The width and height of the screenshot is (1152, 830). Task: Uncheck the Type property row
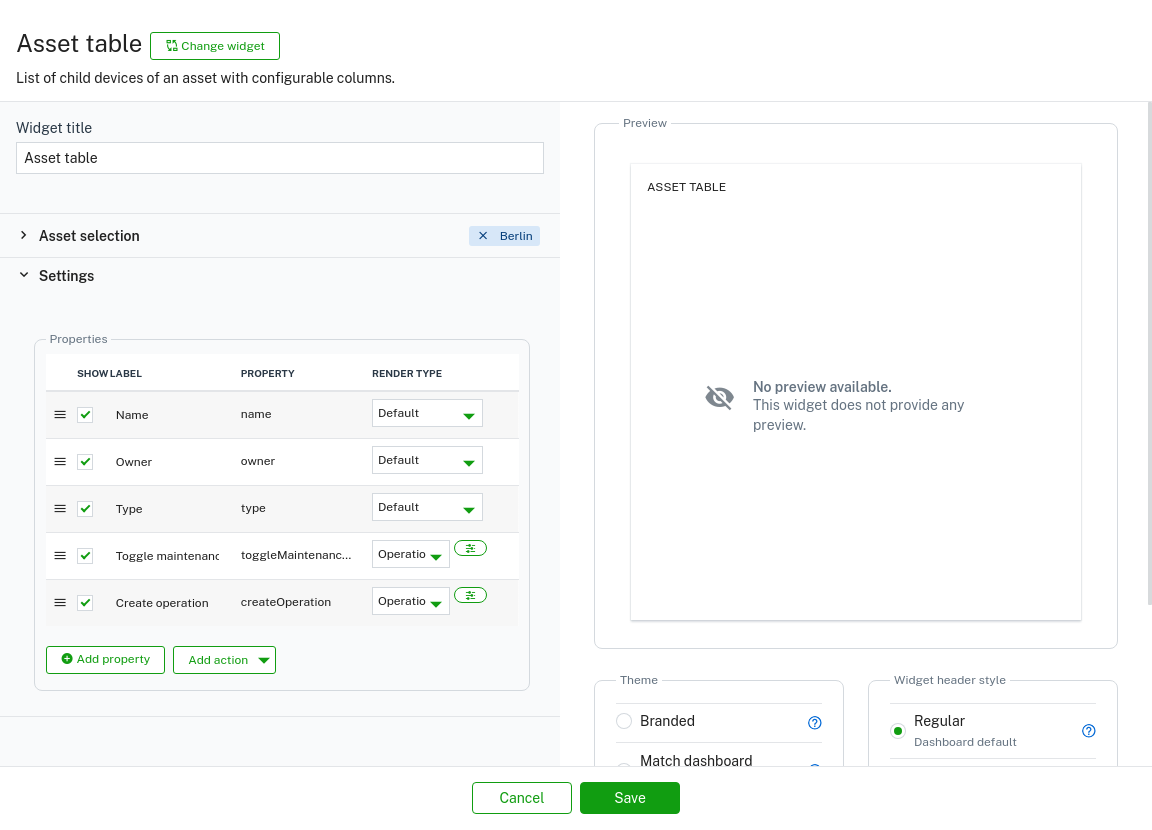pyautogui.click(x=85, y=508)
